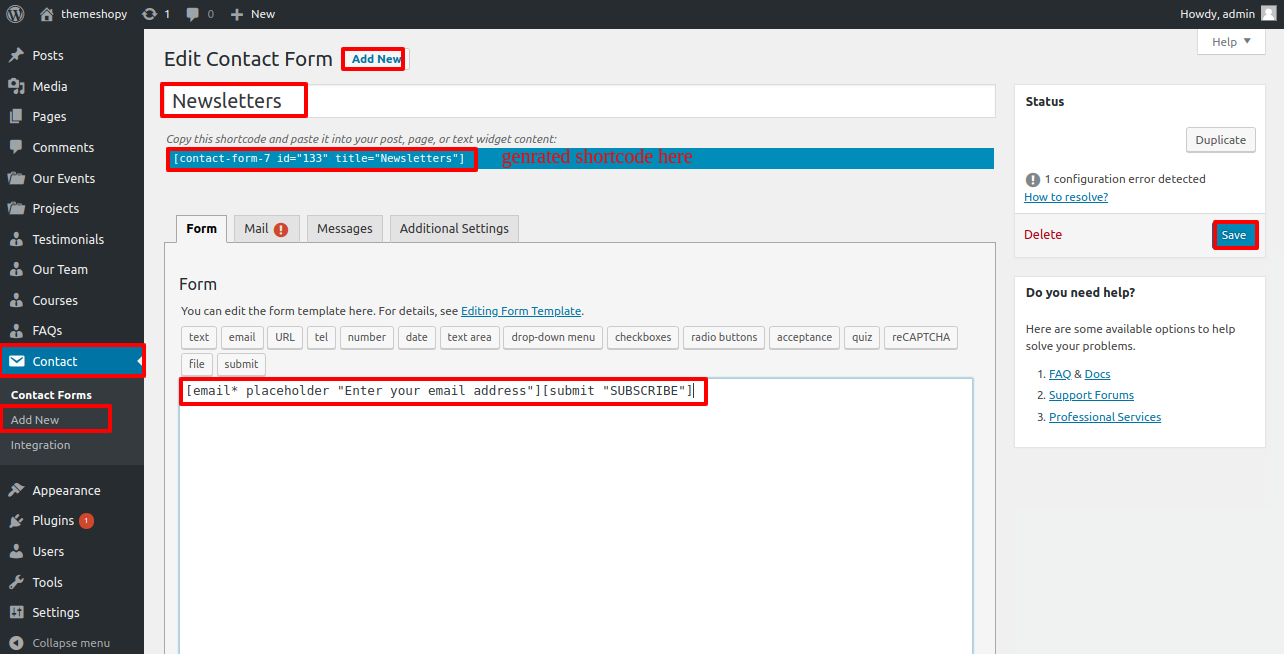Click the admin avatar icon
Viewport: 1284px width, 654px height.
coord(1268,14)
